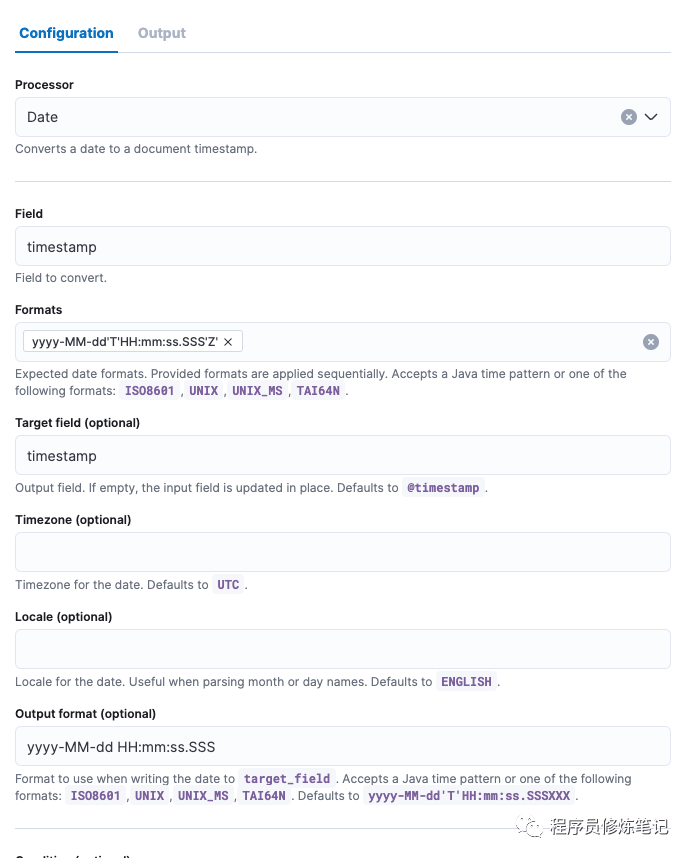Click the UTC default code label

(229, 585)
